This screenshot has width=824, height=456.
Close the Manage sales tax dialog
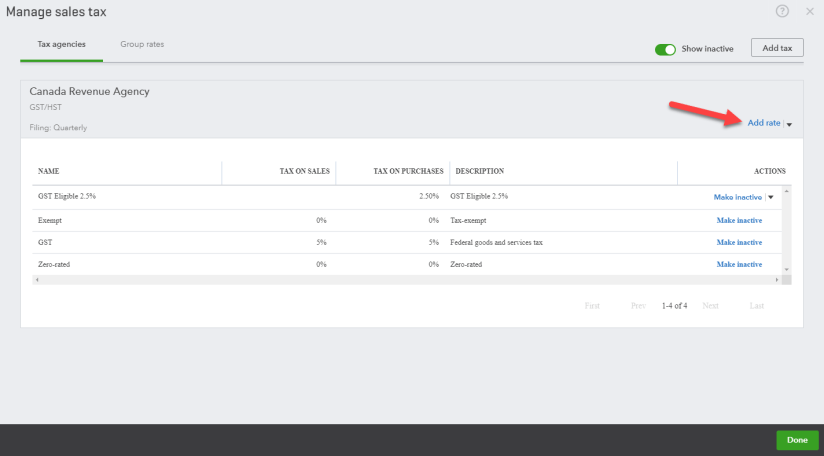point(809,12)
